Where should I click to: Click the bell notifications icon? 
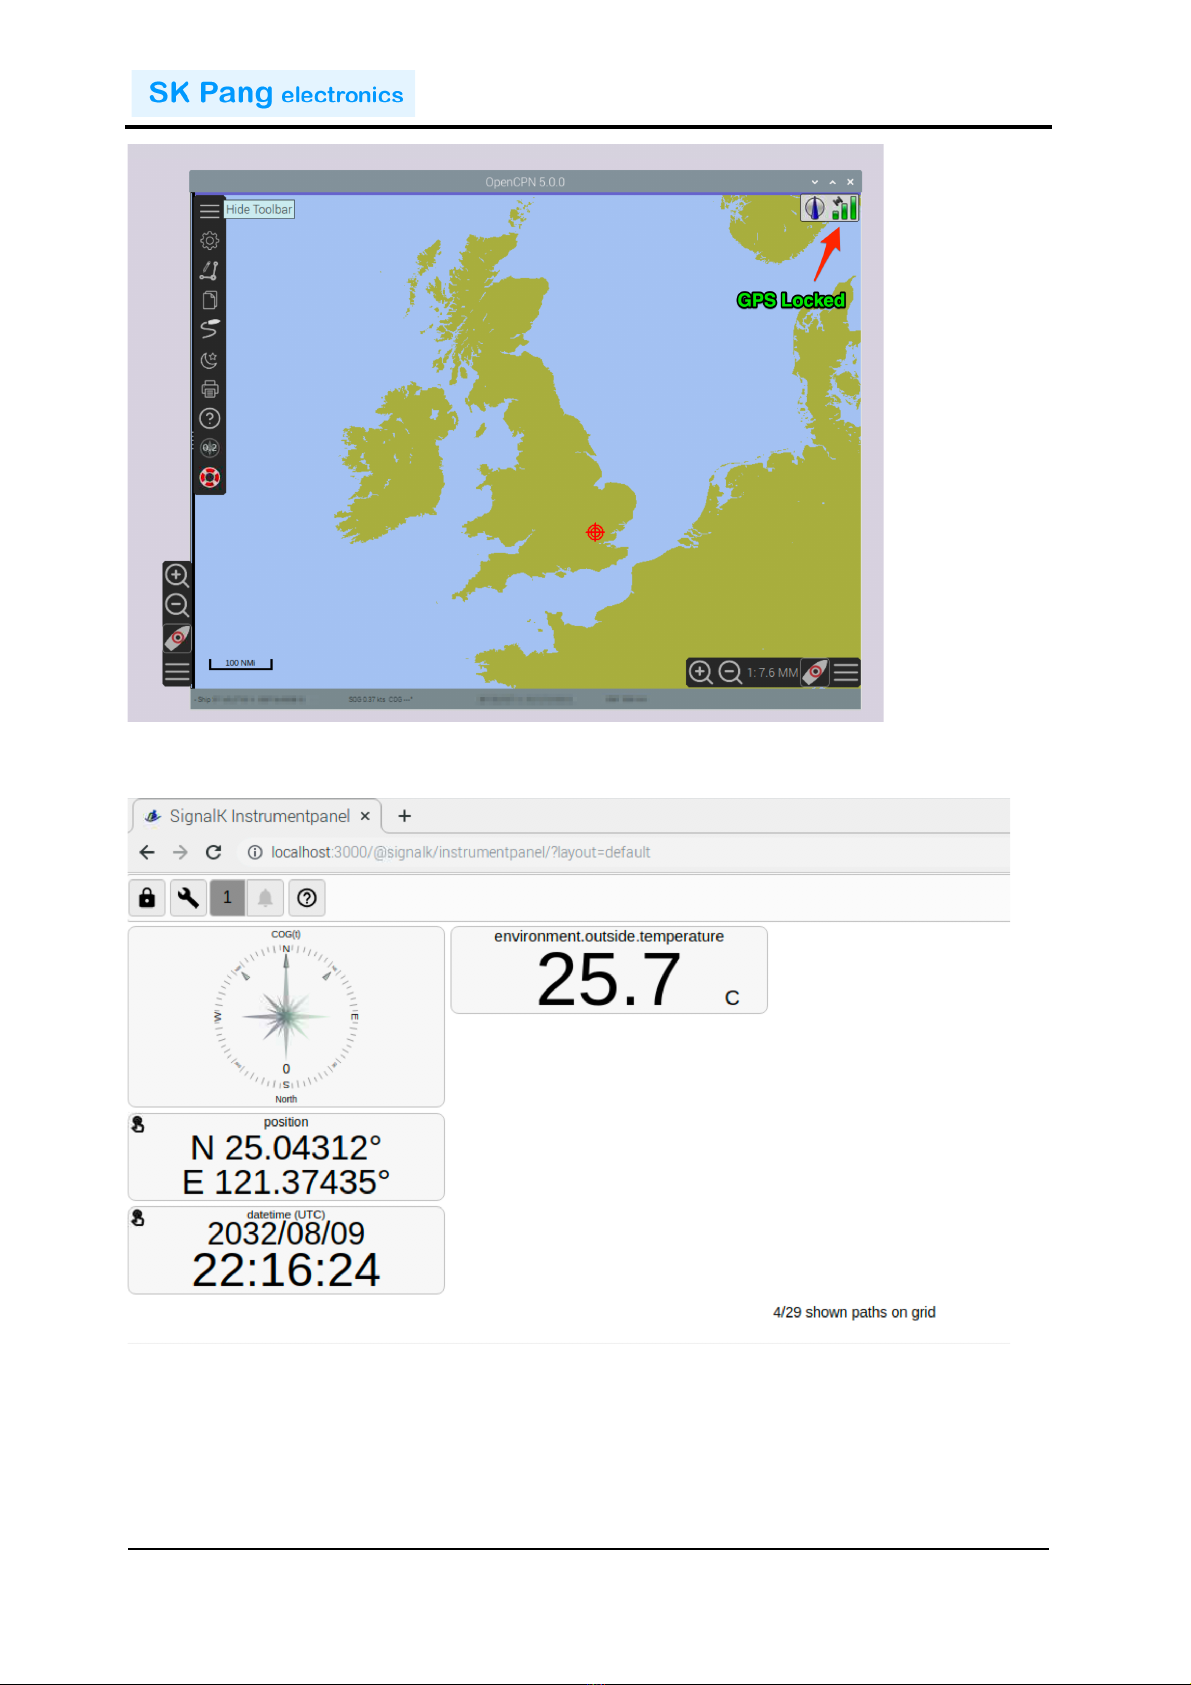point(265,898)
